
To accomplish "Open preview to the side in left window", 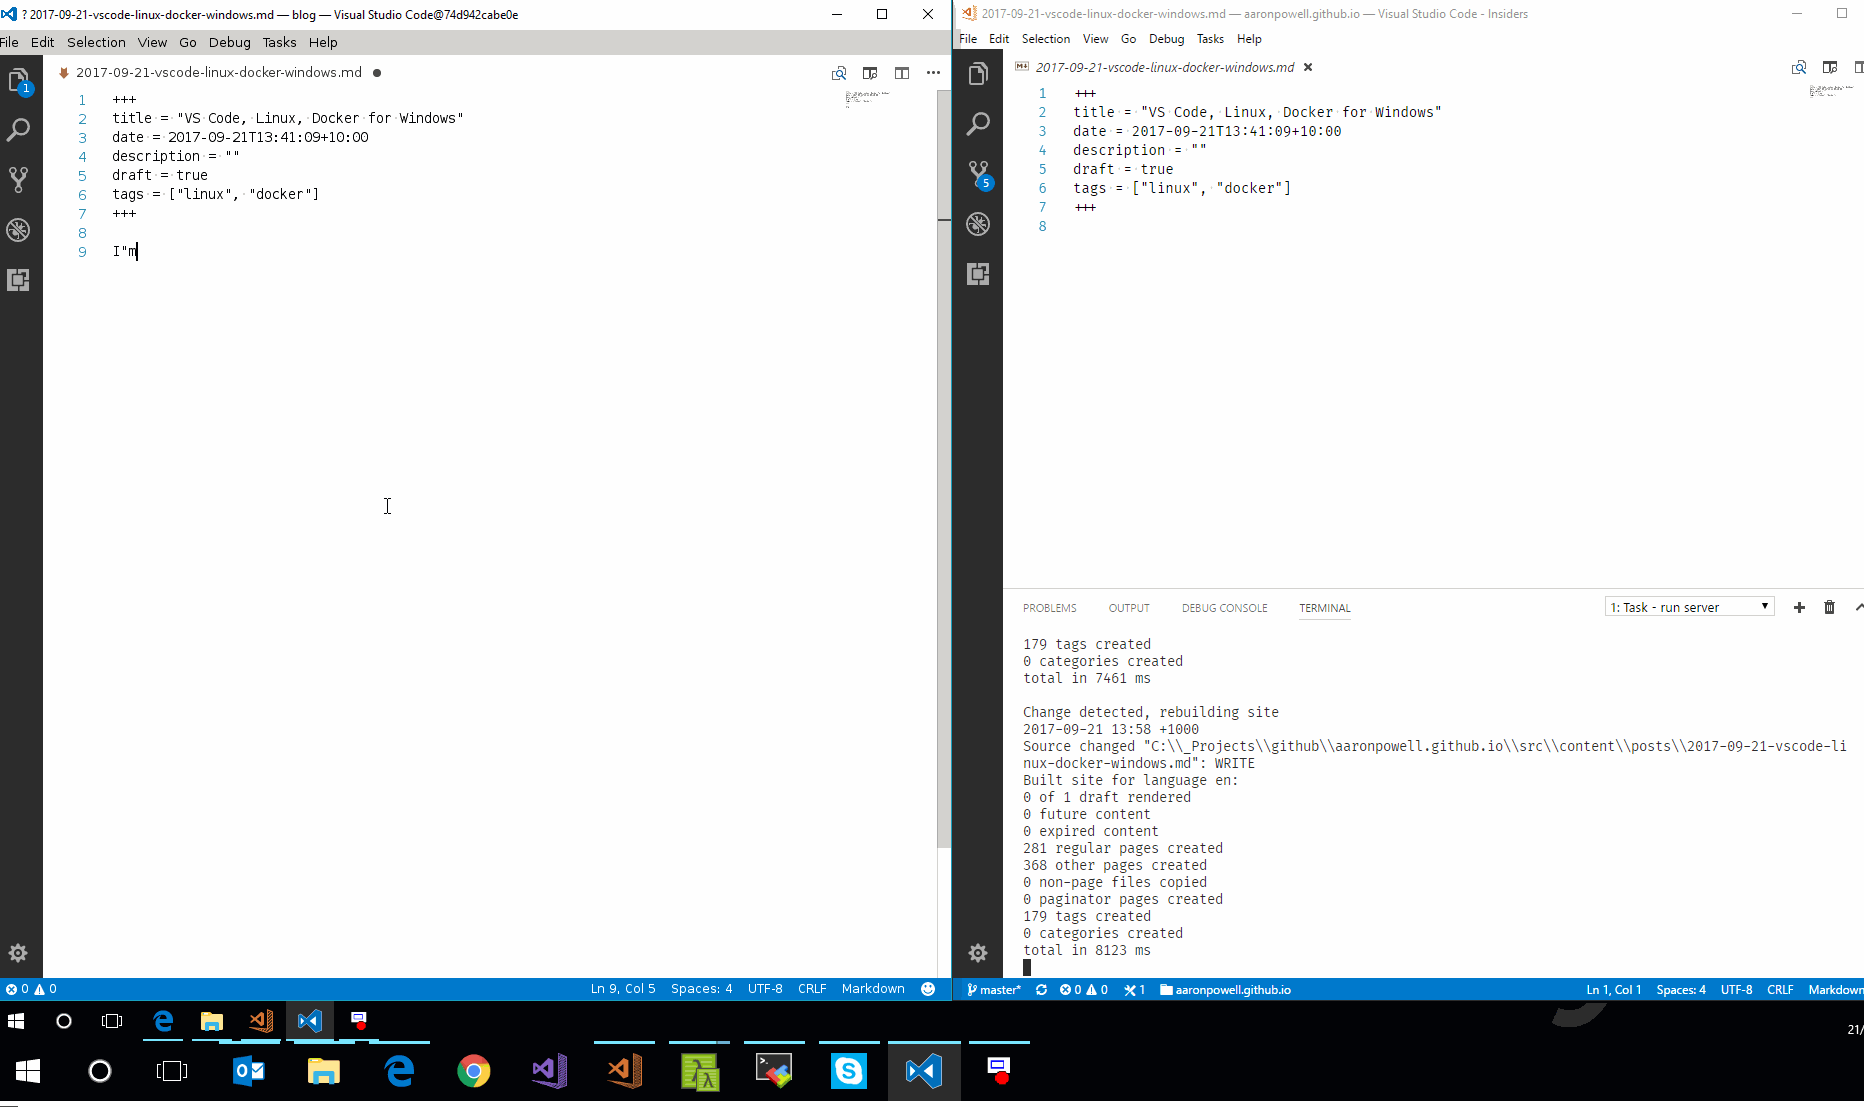I will 870,73.
